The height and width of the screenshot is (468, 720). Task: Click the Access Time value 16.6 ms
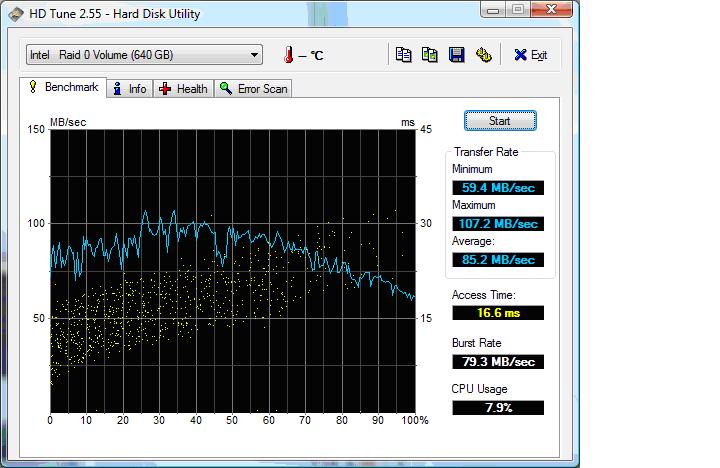498,313
